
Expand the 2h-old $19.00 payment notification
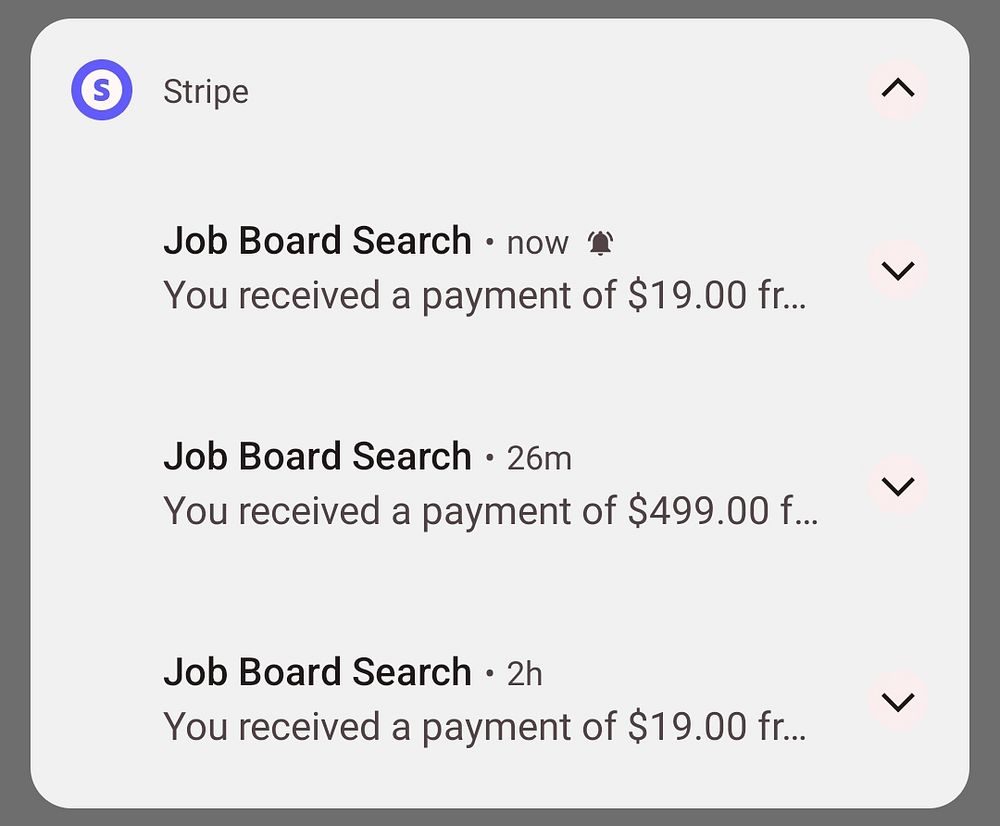898,701
